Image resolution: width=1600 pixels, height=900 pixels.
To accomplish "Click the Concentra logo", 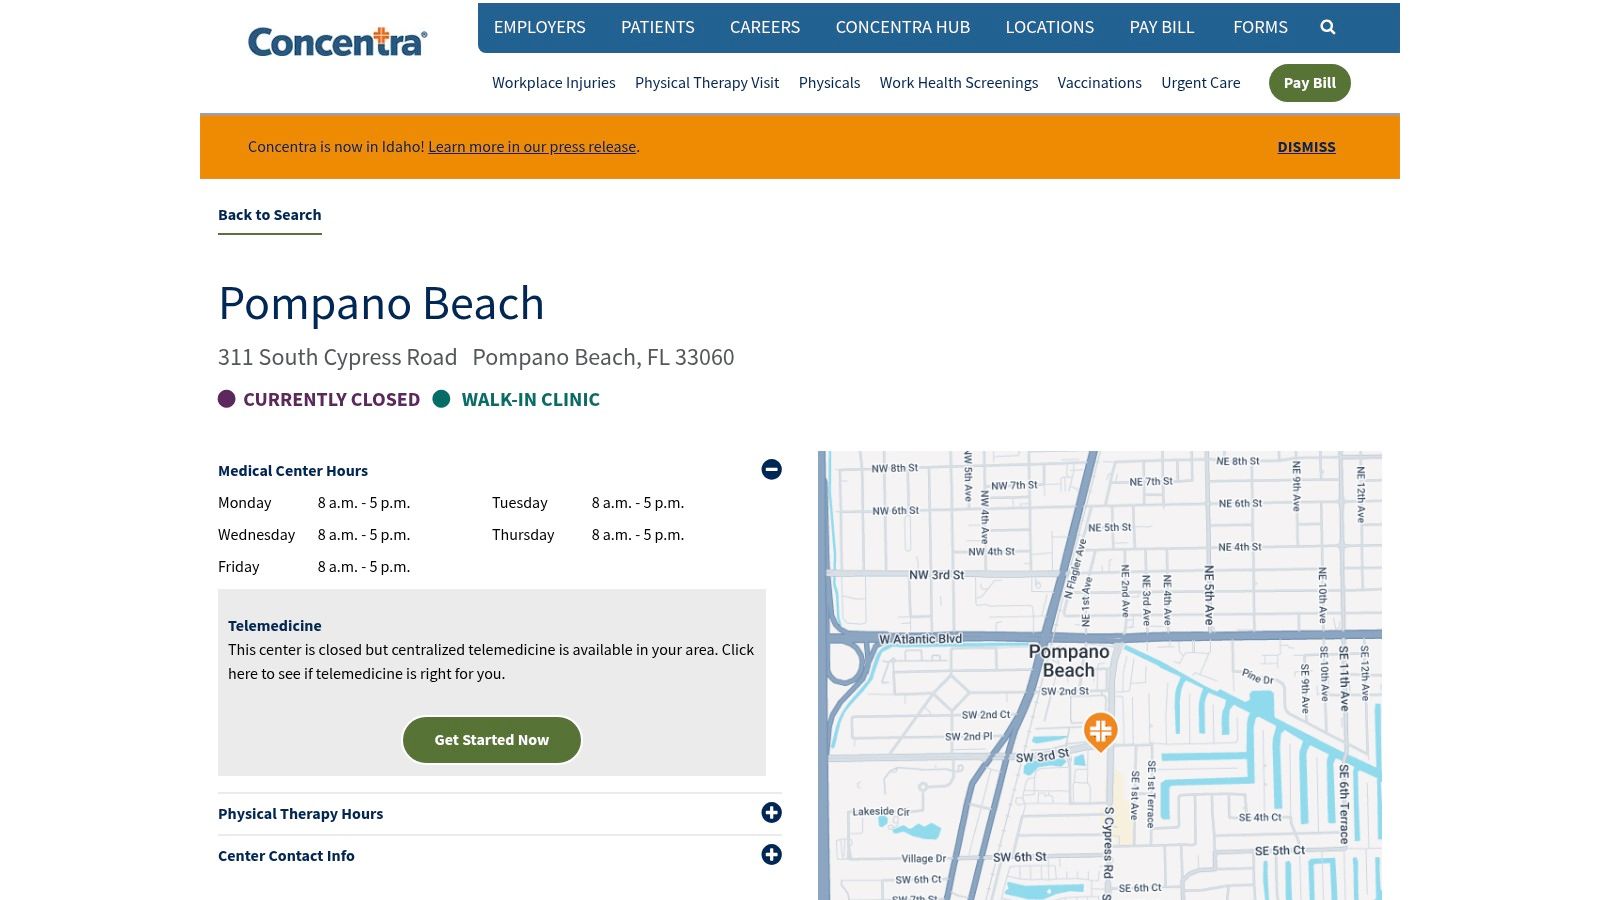I will pos(337,42).
